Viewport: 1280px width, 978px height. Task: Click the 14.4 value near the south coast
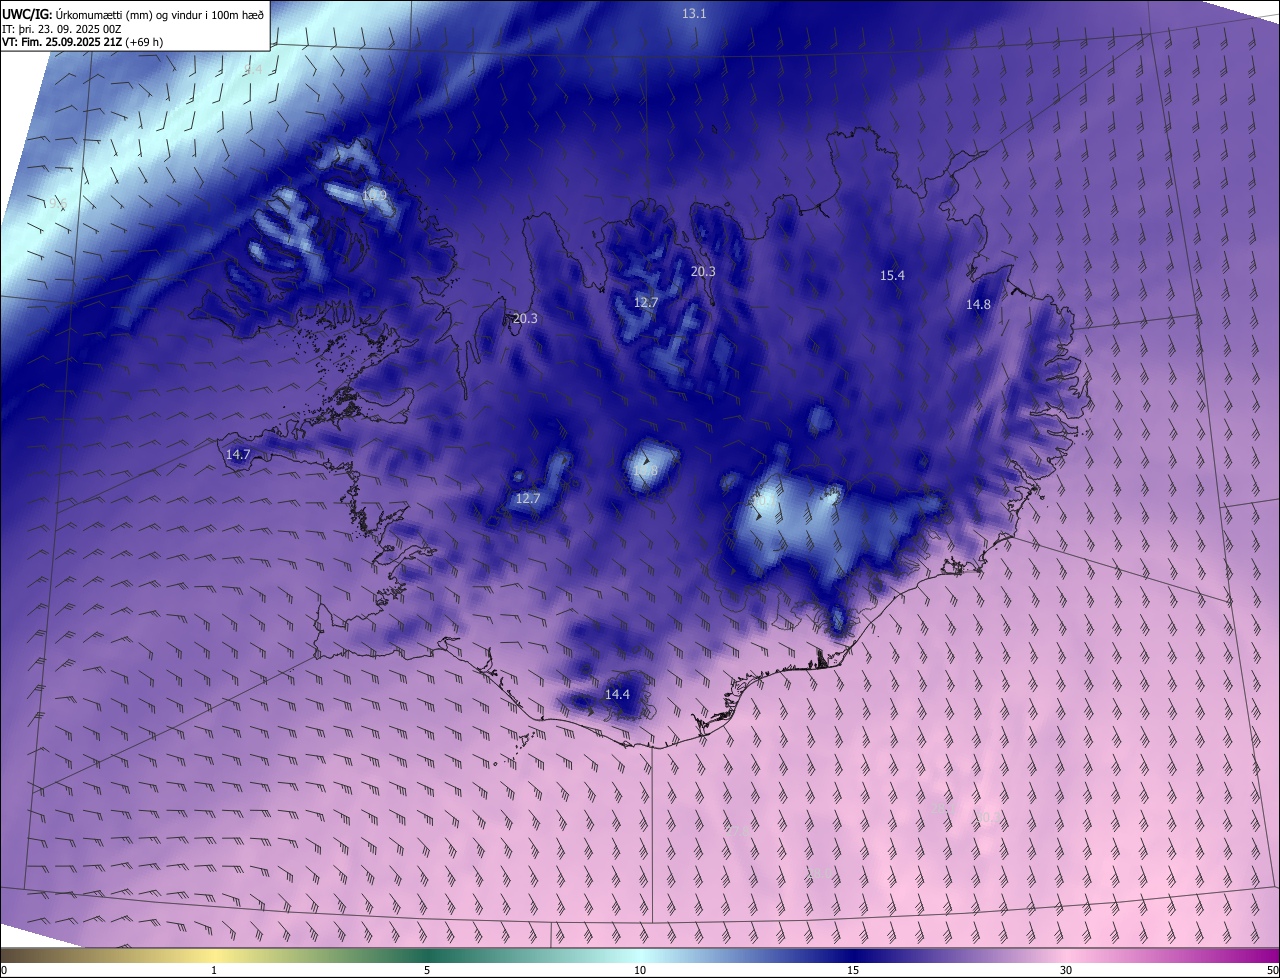click(617, 694)
